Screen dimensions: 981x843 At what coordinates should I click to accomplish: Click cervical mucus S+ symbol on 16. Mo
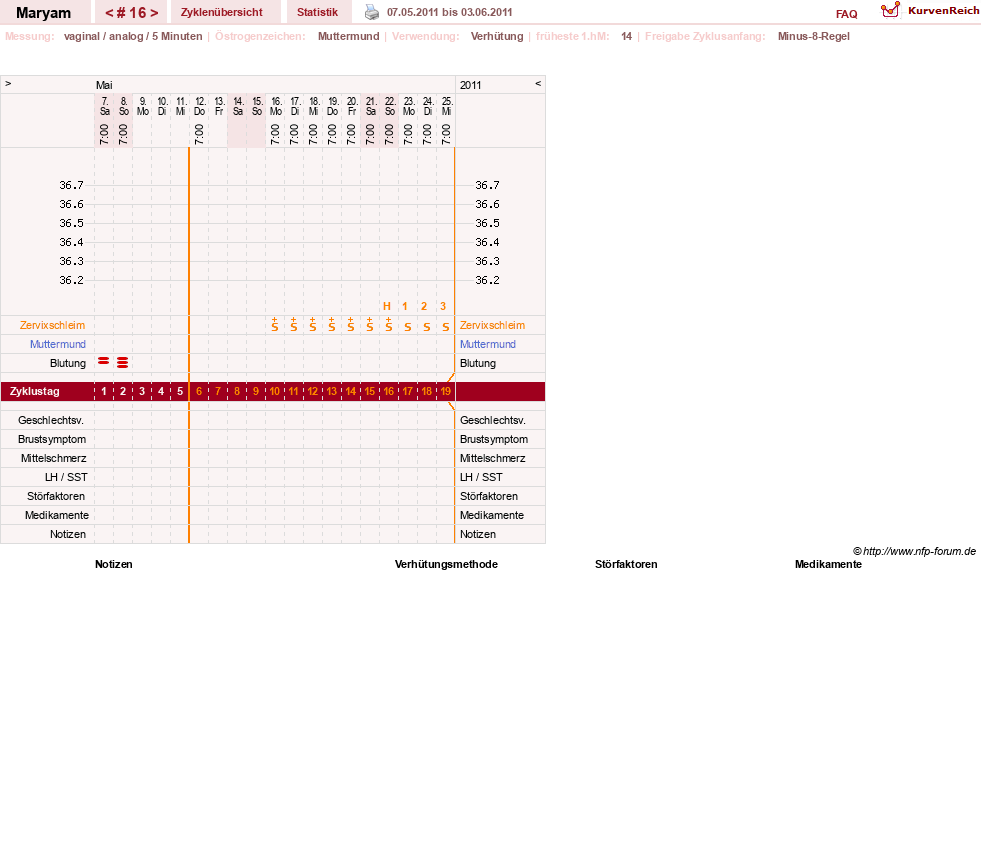[x=275, y=324]
